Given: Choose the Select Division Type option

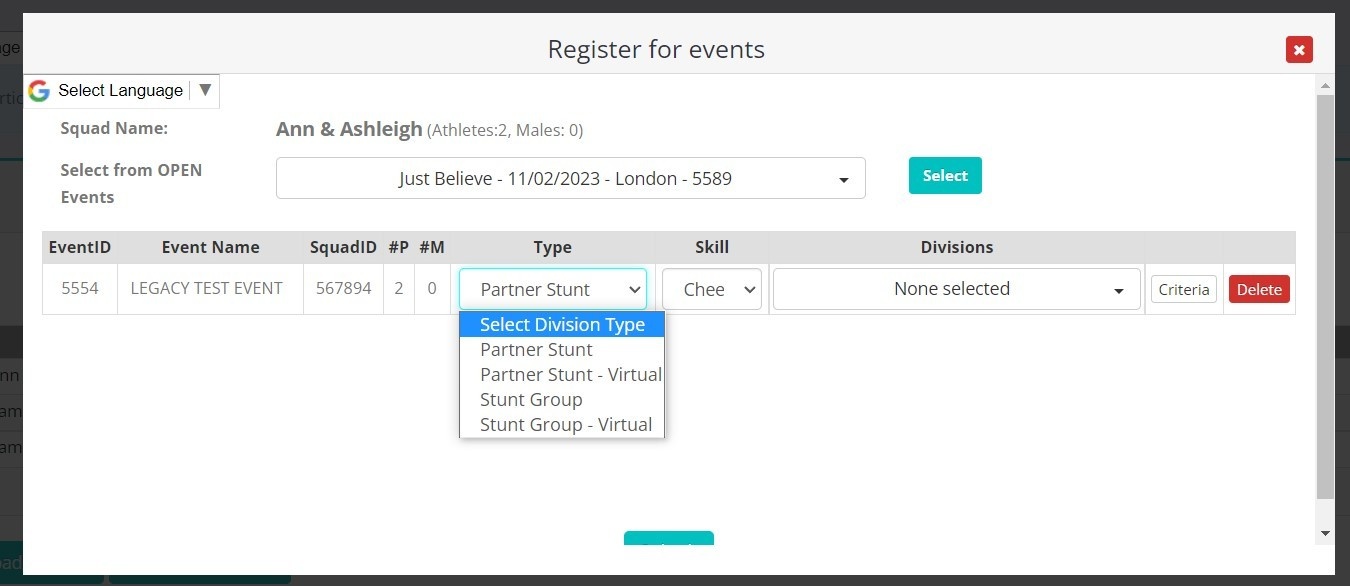Looking at the screenshot, I should (x=562, y=324).
